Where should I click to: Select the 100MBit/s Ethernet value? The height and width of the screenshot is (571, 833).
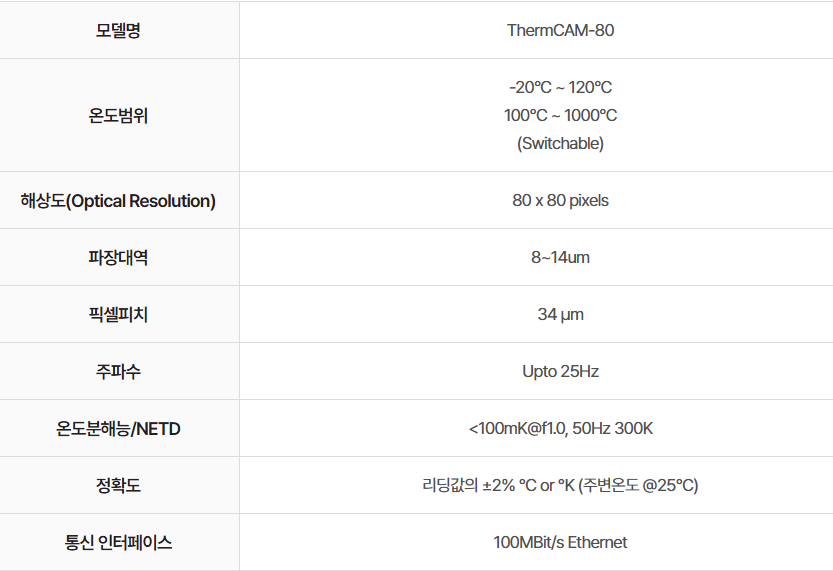tap(560, 543)
